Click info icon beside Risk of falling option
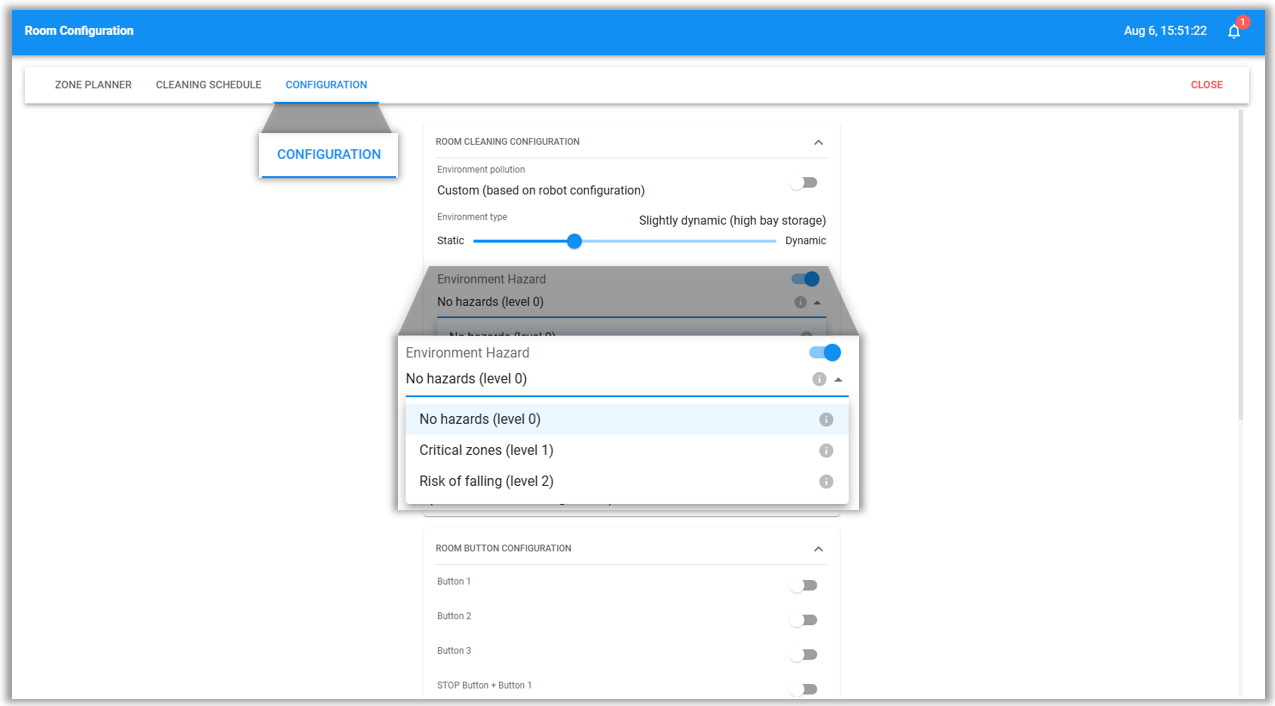 point(826,482)
